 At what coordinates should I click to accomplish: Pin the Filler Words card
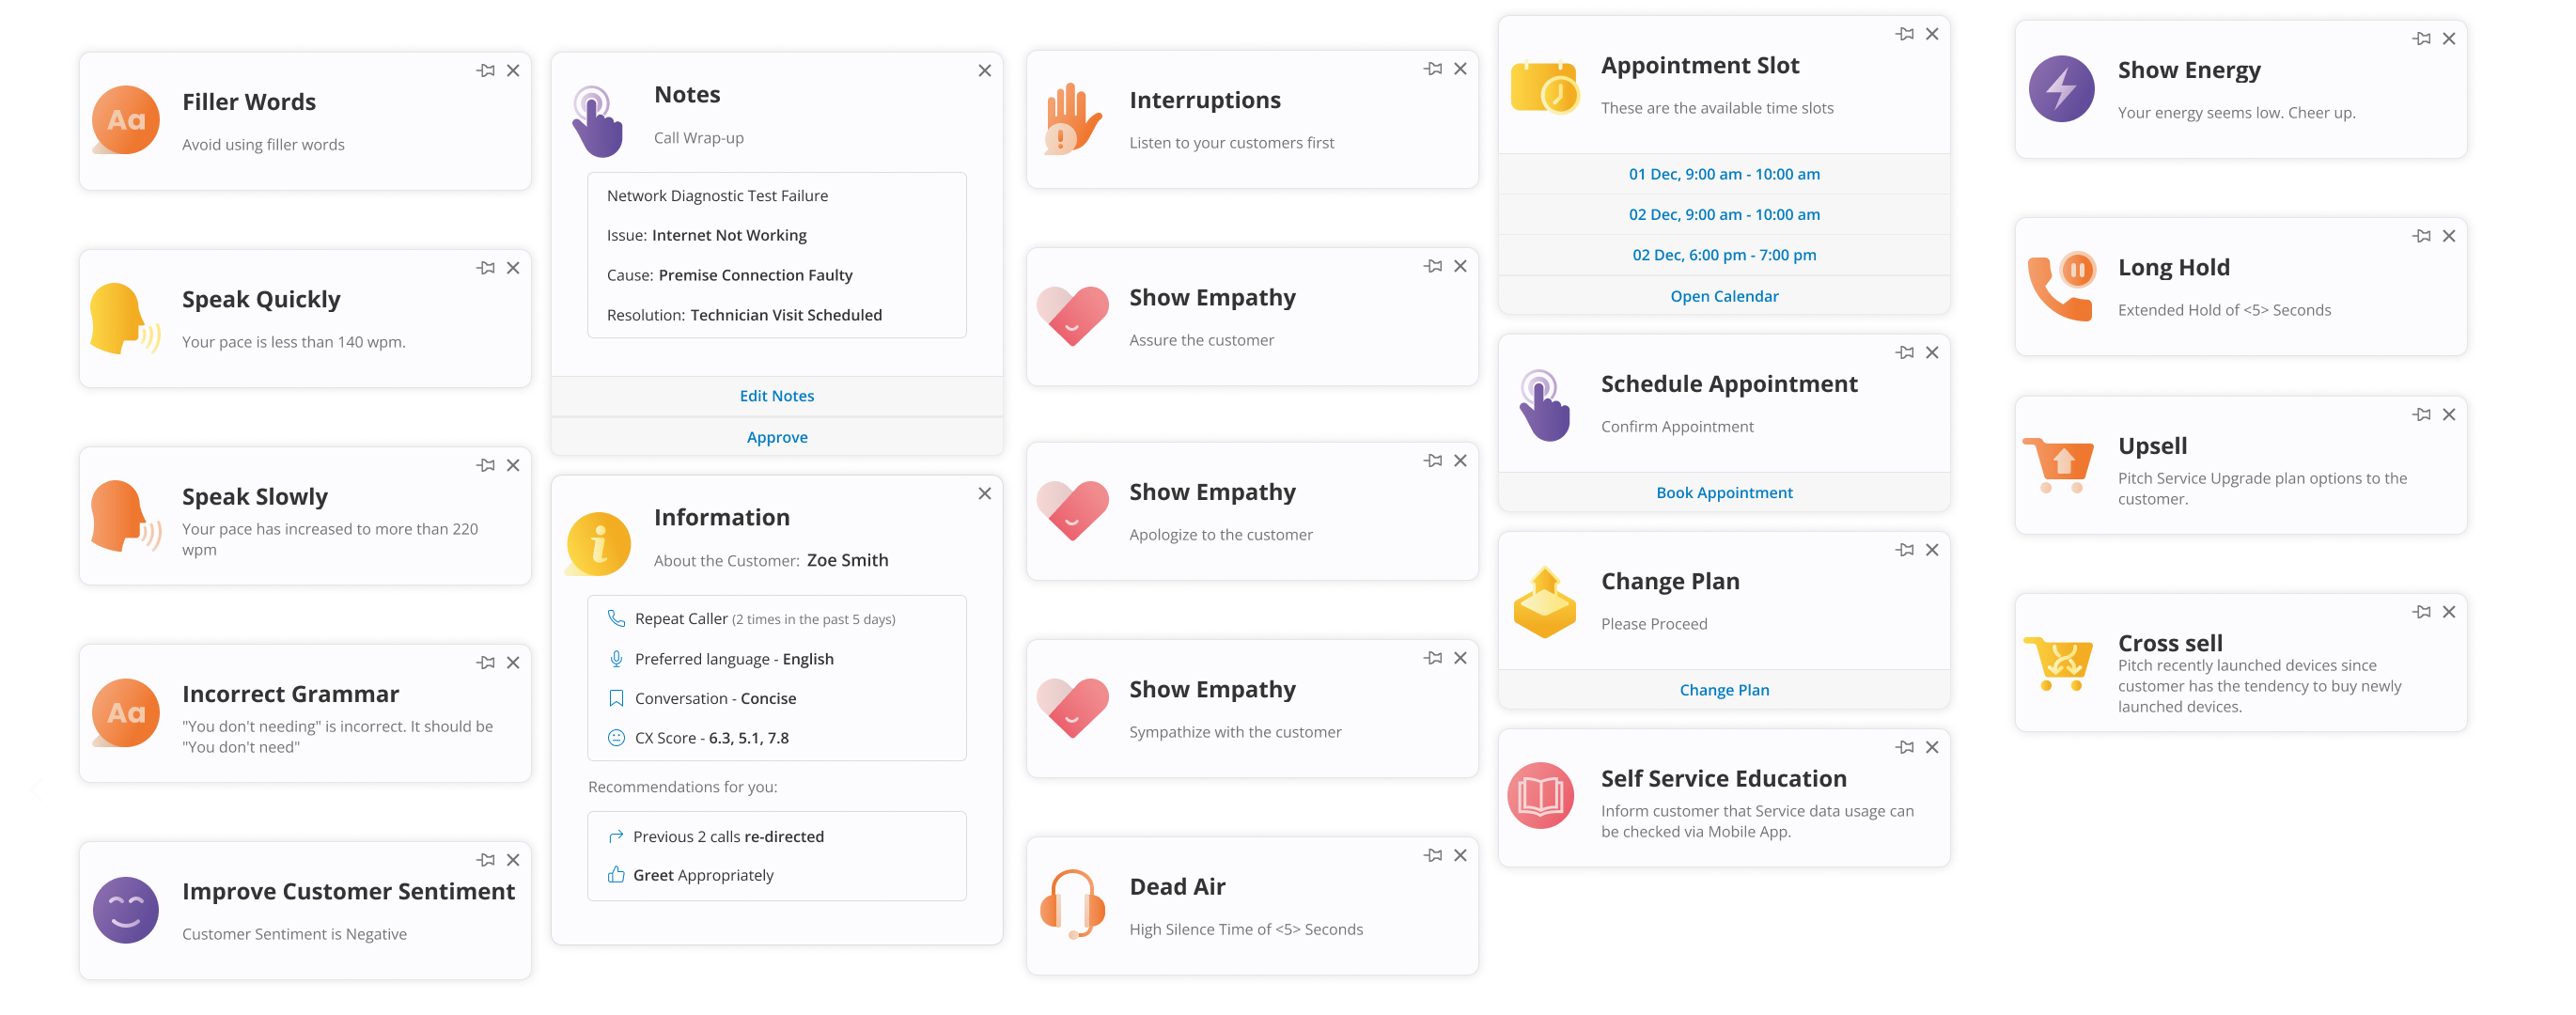click(486, 71)
